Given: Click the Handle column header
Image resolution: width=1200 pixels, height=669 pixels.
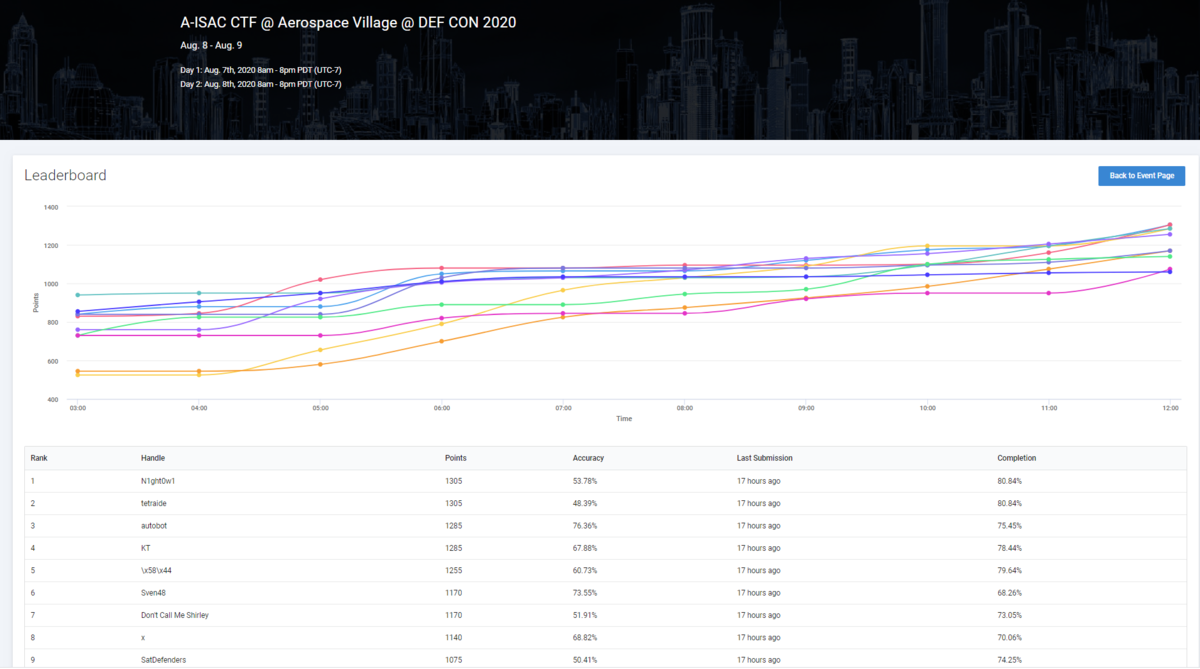Looking at the screenshot, I should (153, 458).
